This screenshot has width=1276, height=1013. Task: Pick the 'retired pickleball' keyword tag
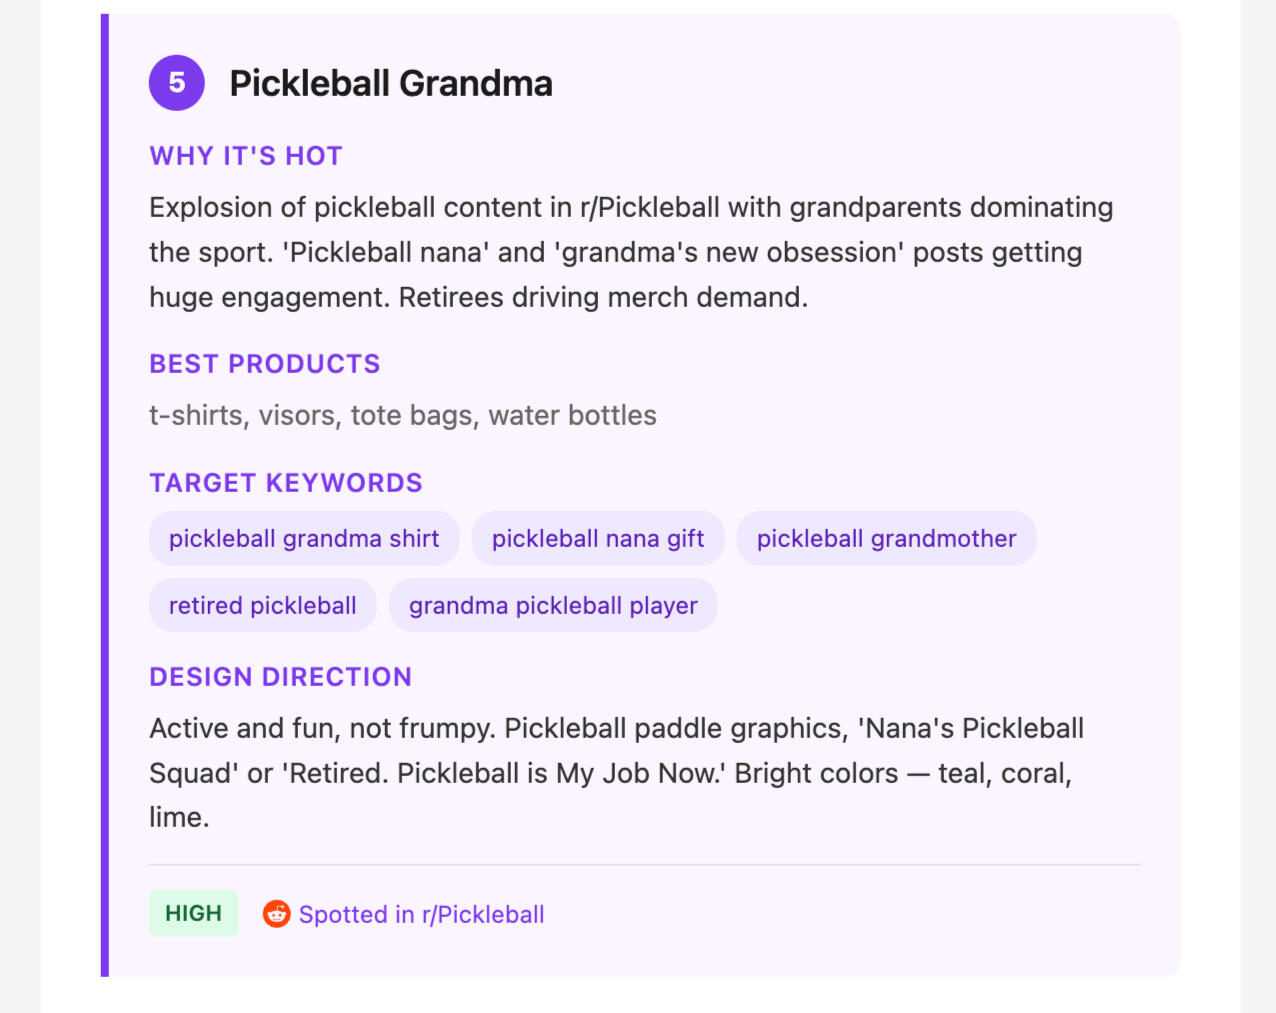tap(263, 606)
